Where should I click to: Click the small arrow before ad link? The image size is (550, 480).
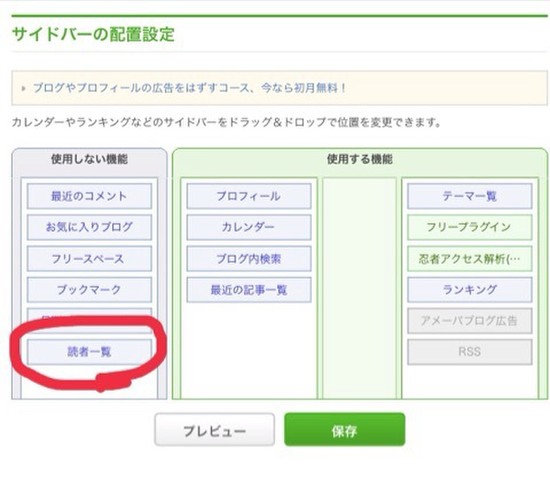click(24, 88)
